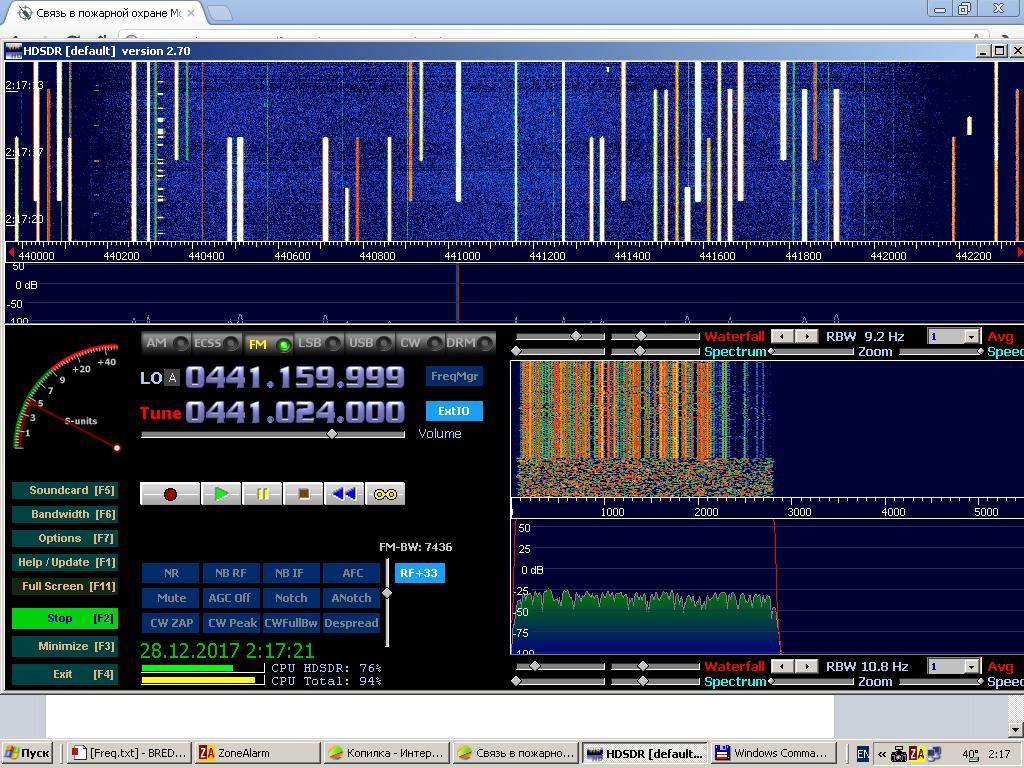Screen dimensions: 1024x768
Task: Select FM demodulation mode
Action: click(x=268, y=344)
